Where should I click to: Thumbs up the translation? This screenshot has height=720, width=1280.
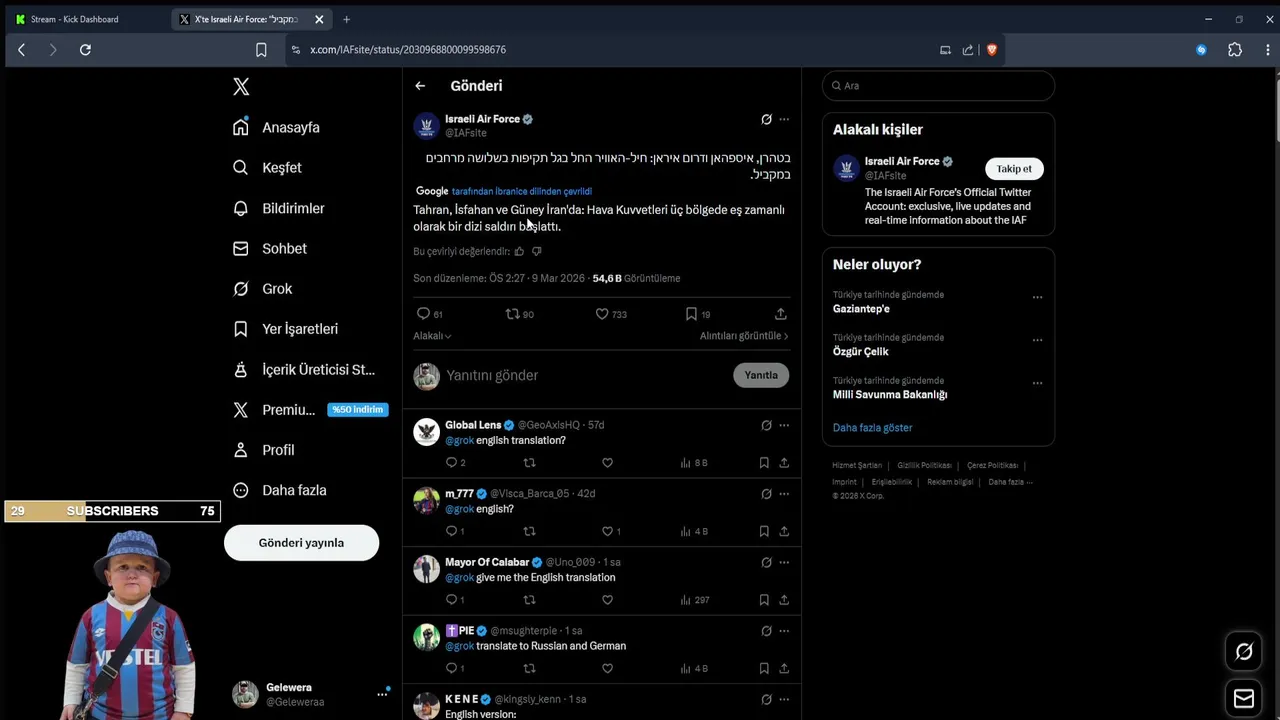click(x=519, y=252)
